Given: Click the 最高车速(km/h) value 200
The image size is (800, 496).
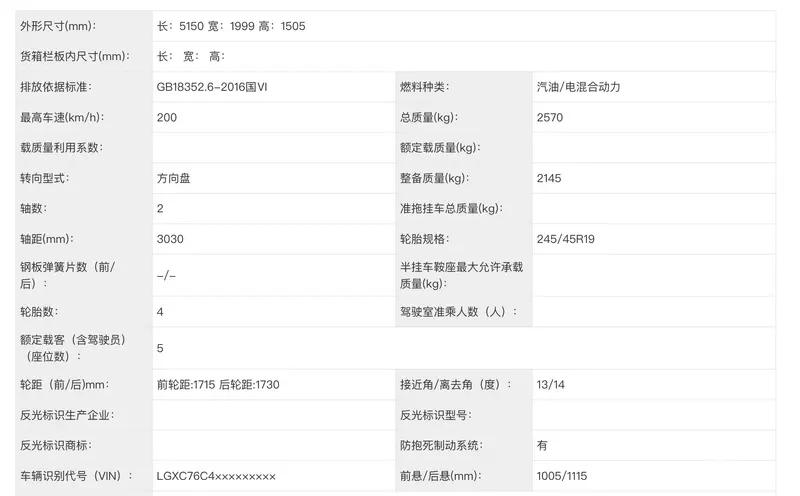Looking at the screenshot, I should (x=168, y=117).
